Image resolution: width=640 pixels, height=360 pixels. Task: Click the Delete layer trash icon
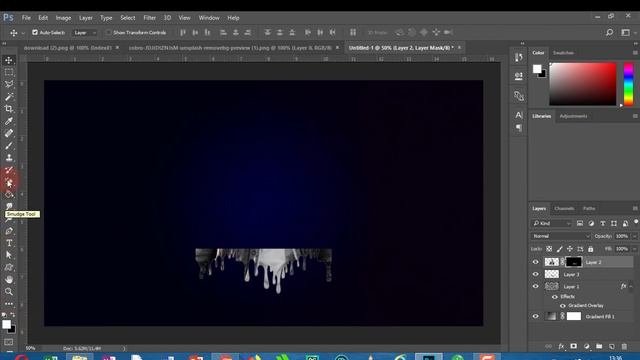624,346
